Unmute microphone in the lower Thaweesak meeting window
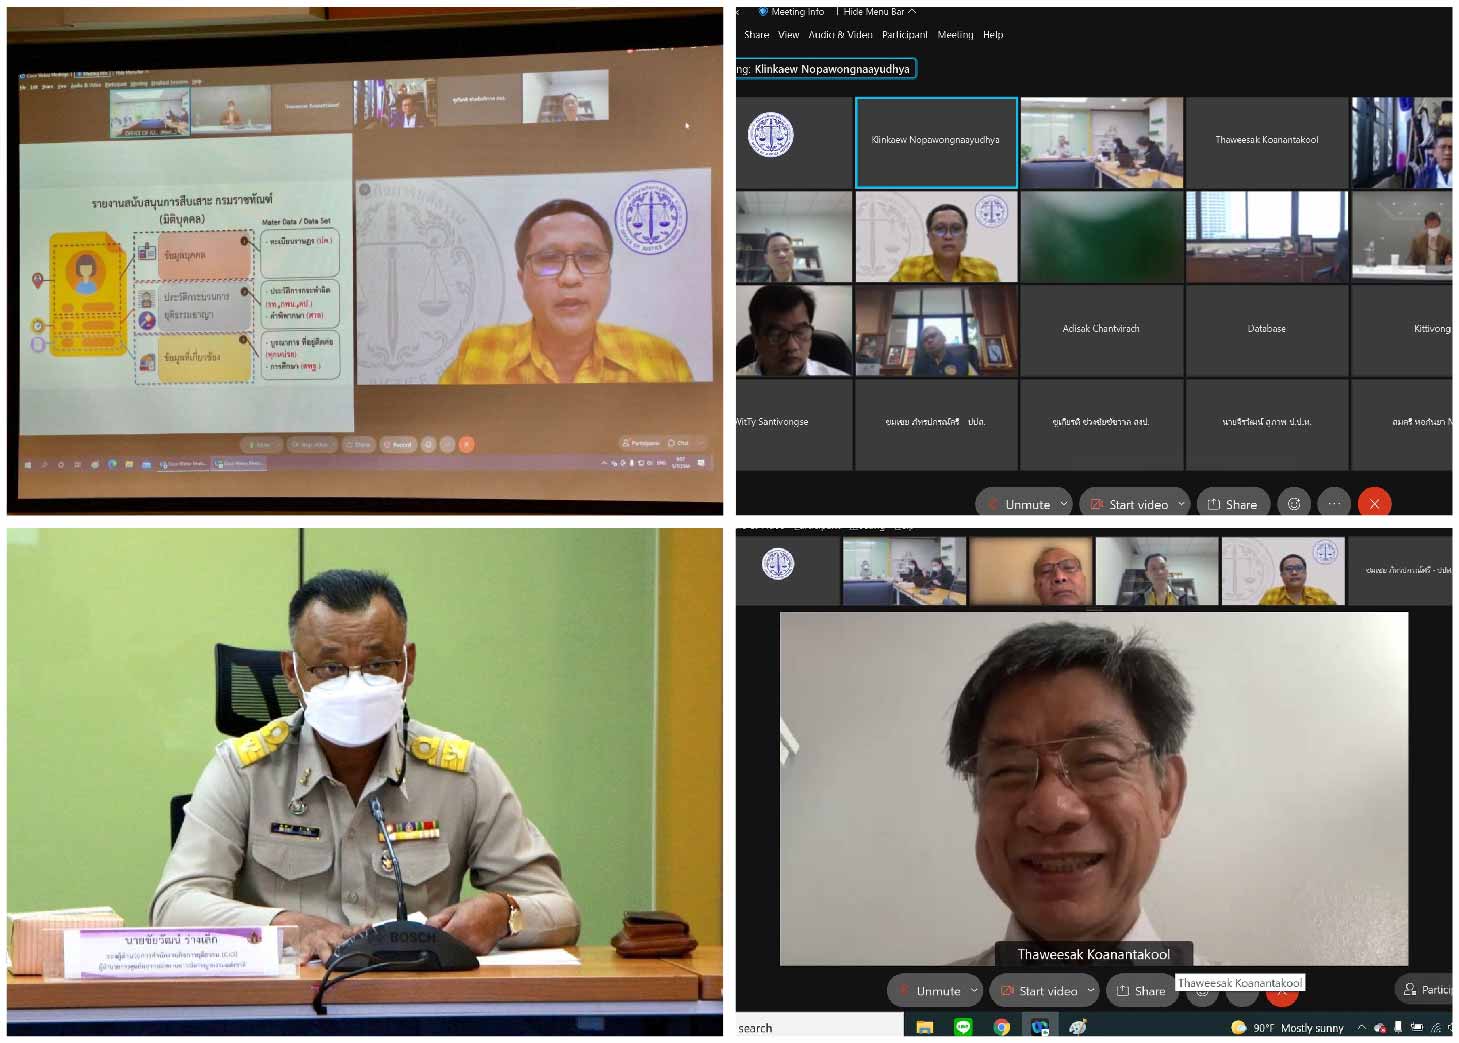 coord(929,991)
